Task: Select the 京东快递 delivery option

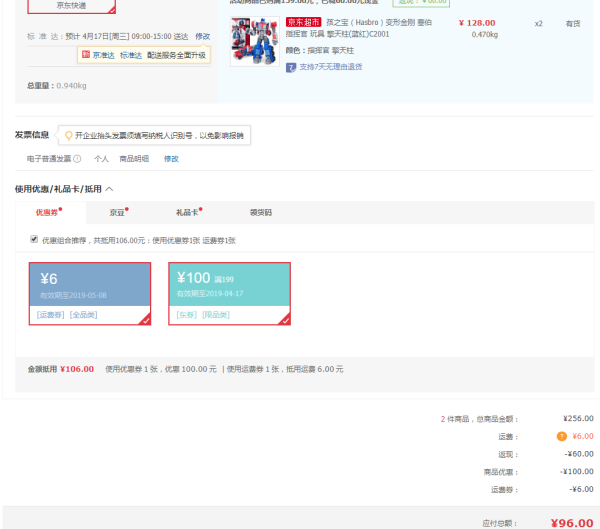Action: (x=72, y=6)
